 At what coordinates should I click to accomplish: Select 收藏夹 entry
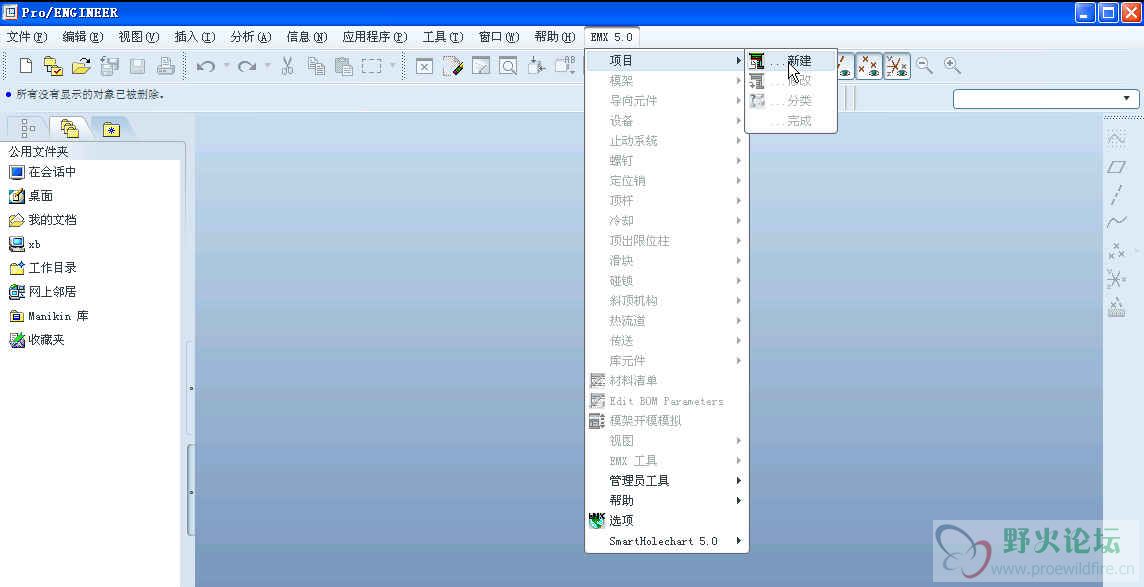tap(36, 340)
